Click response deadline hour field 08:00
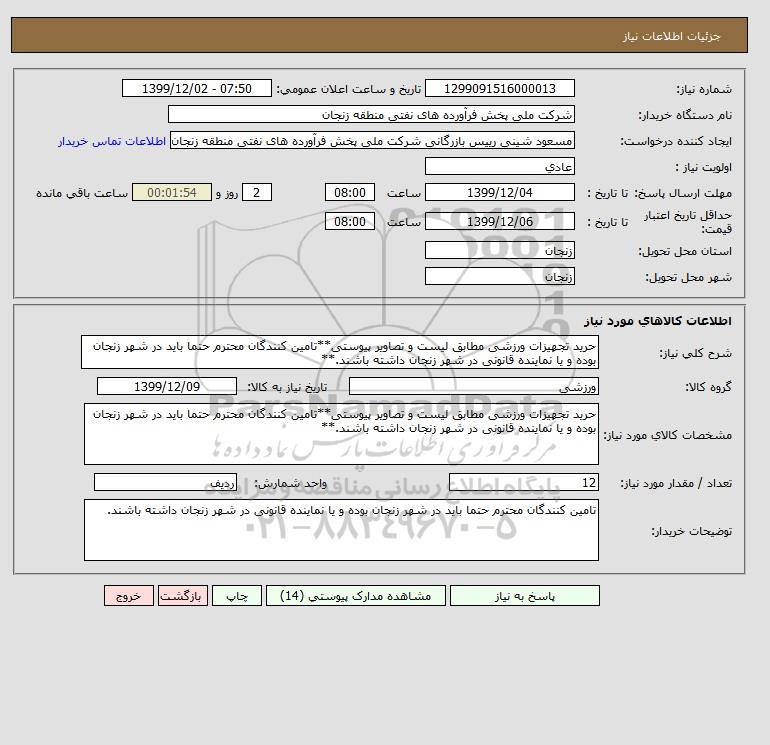770x745 pixels. click(350, 193)
